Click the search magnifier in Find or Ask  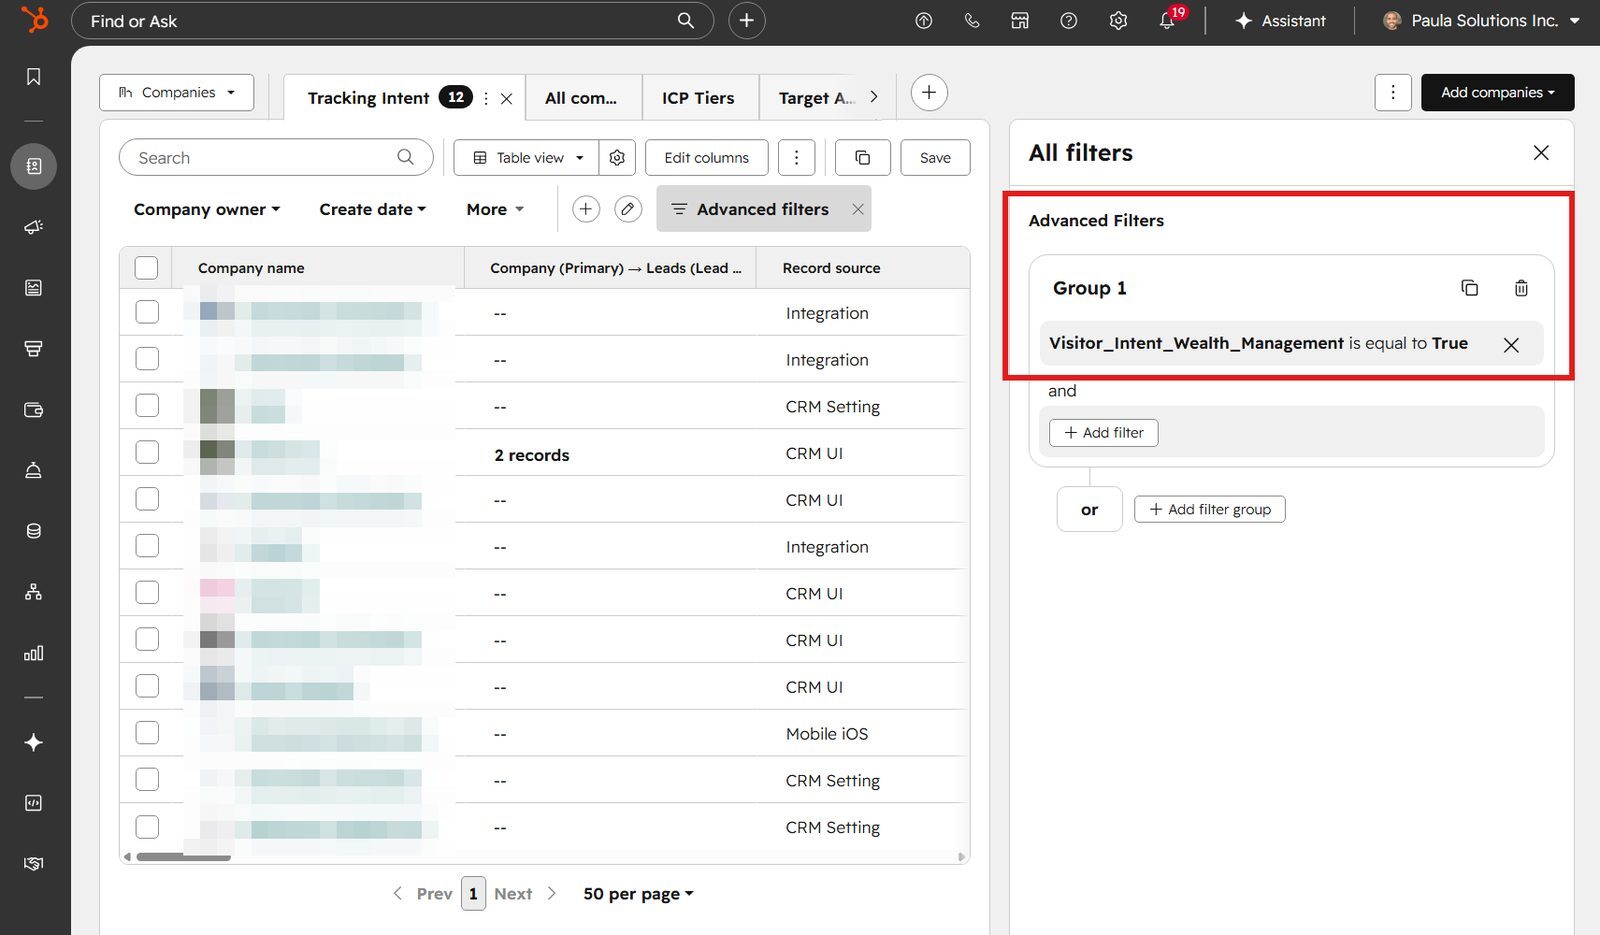[x=685, y=20]
